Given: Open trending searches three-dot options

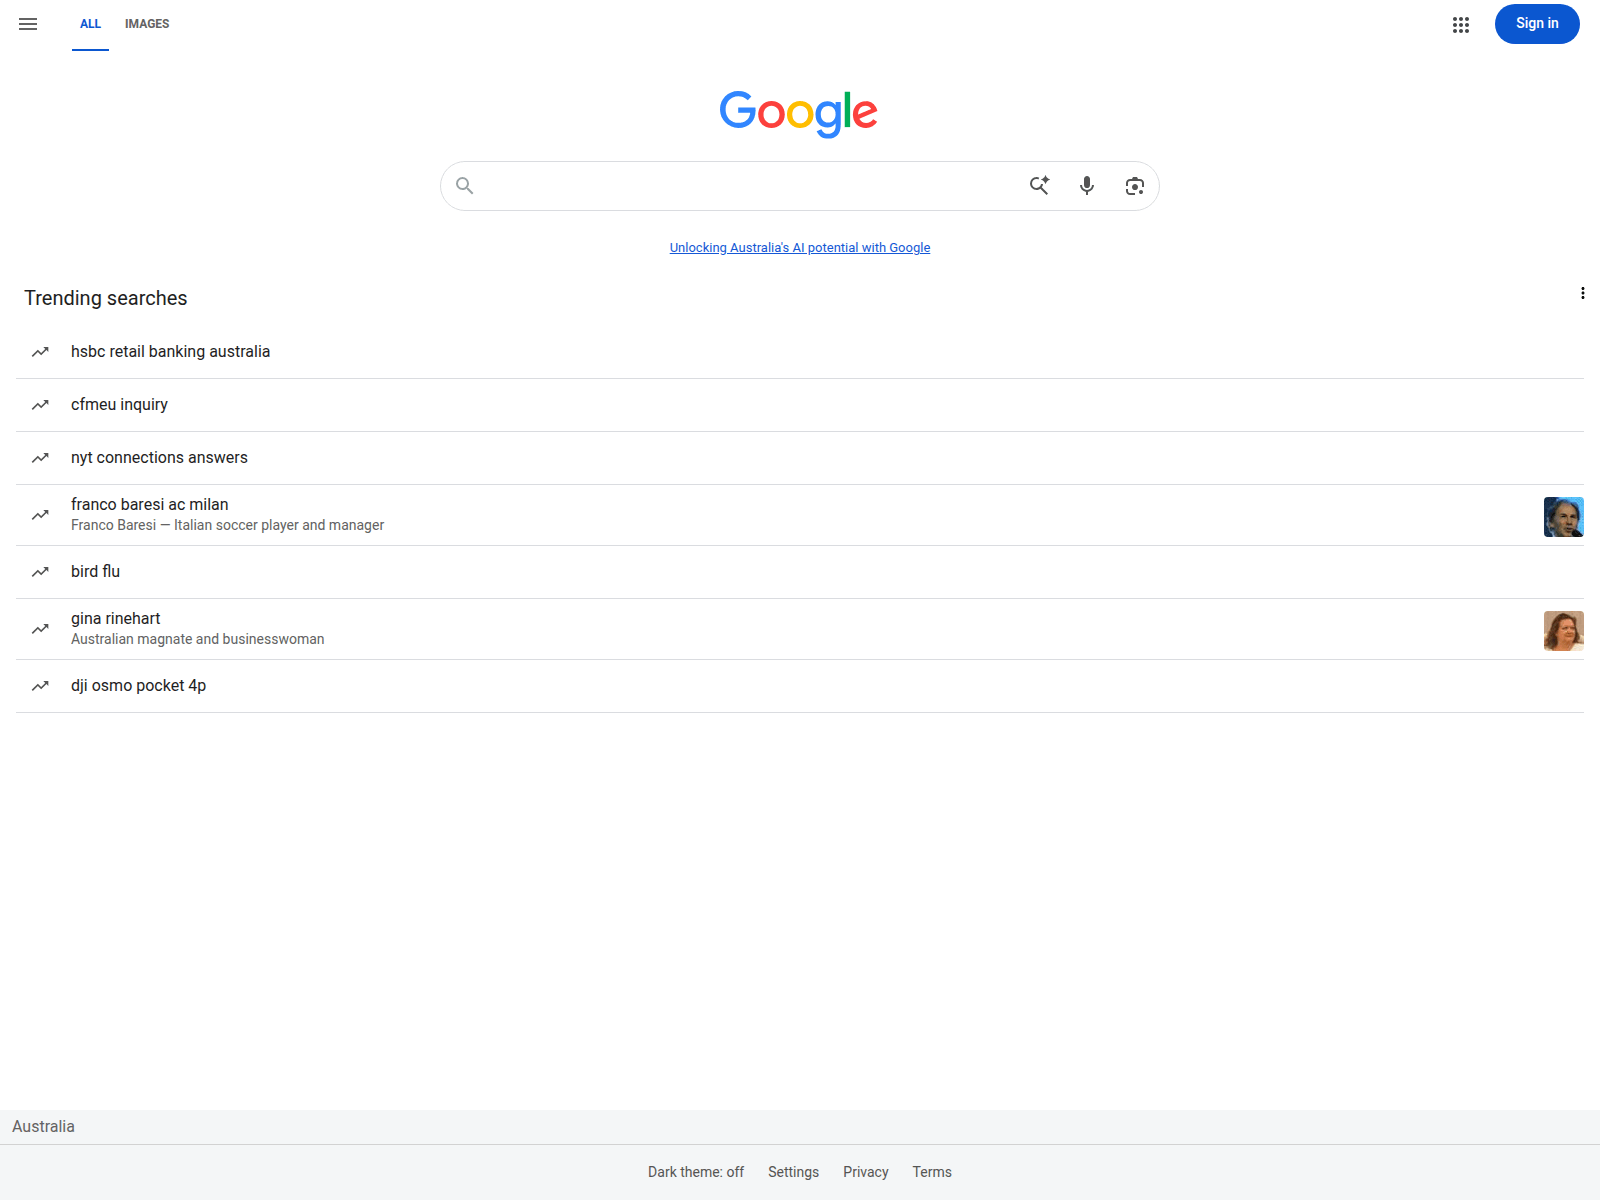Looking at the screenshot, I should point(1582,293).
